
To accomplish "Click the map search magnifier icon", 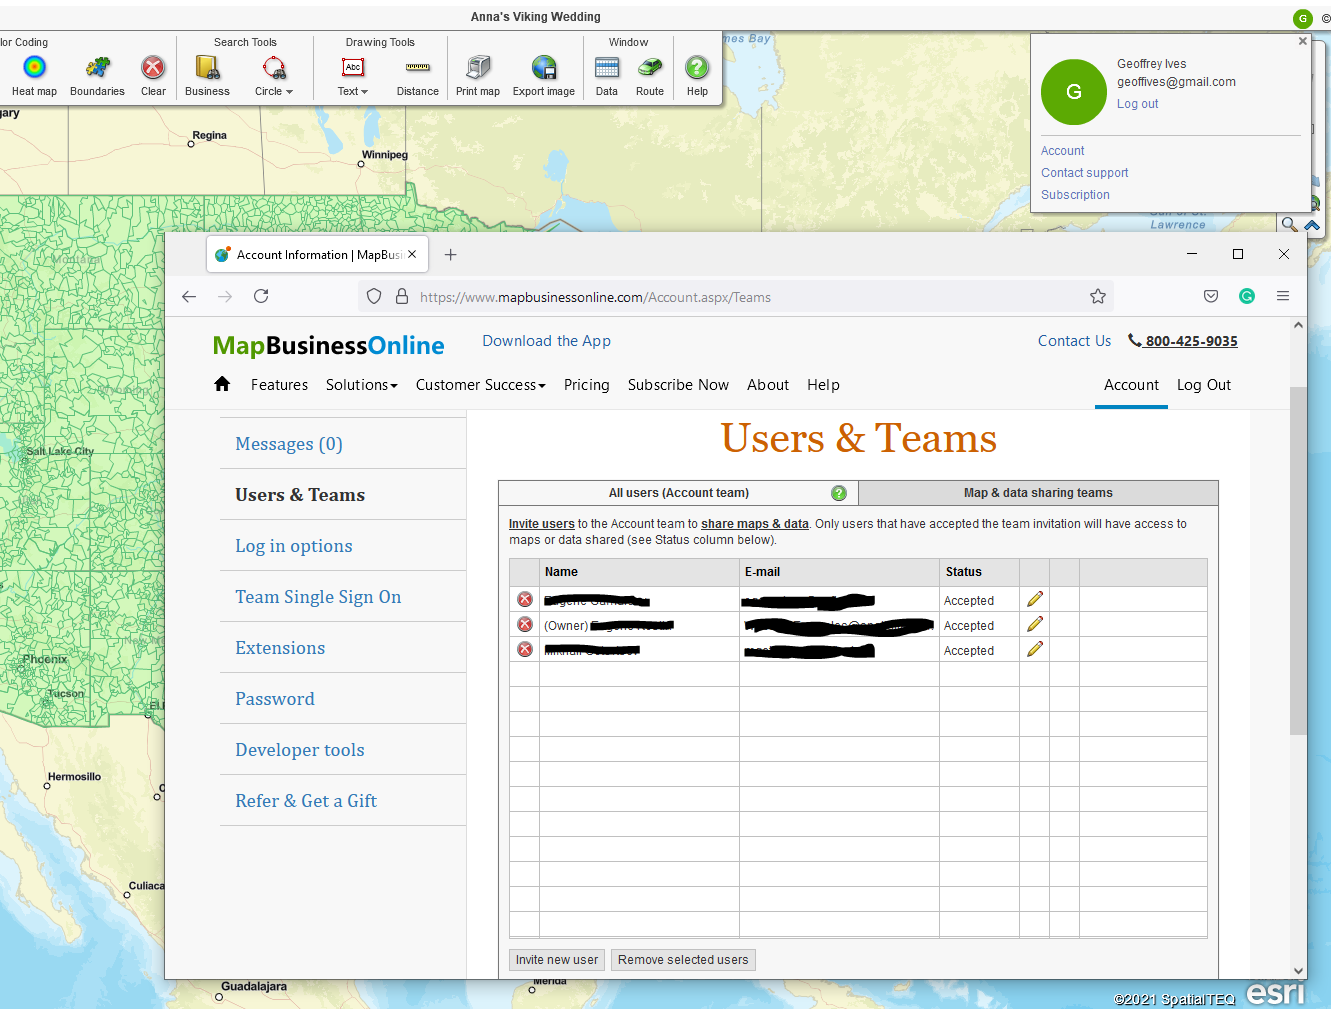I will pos(1290,225).
